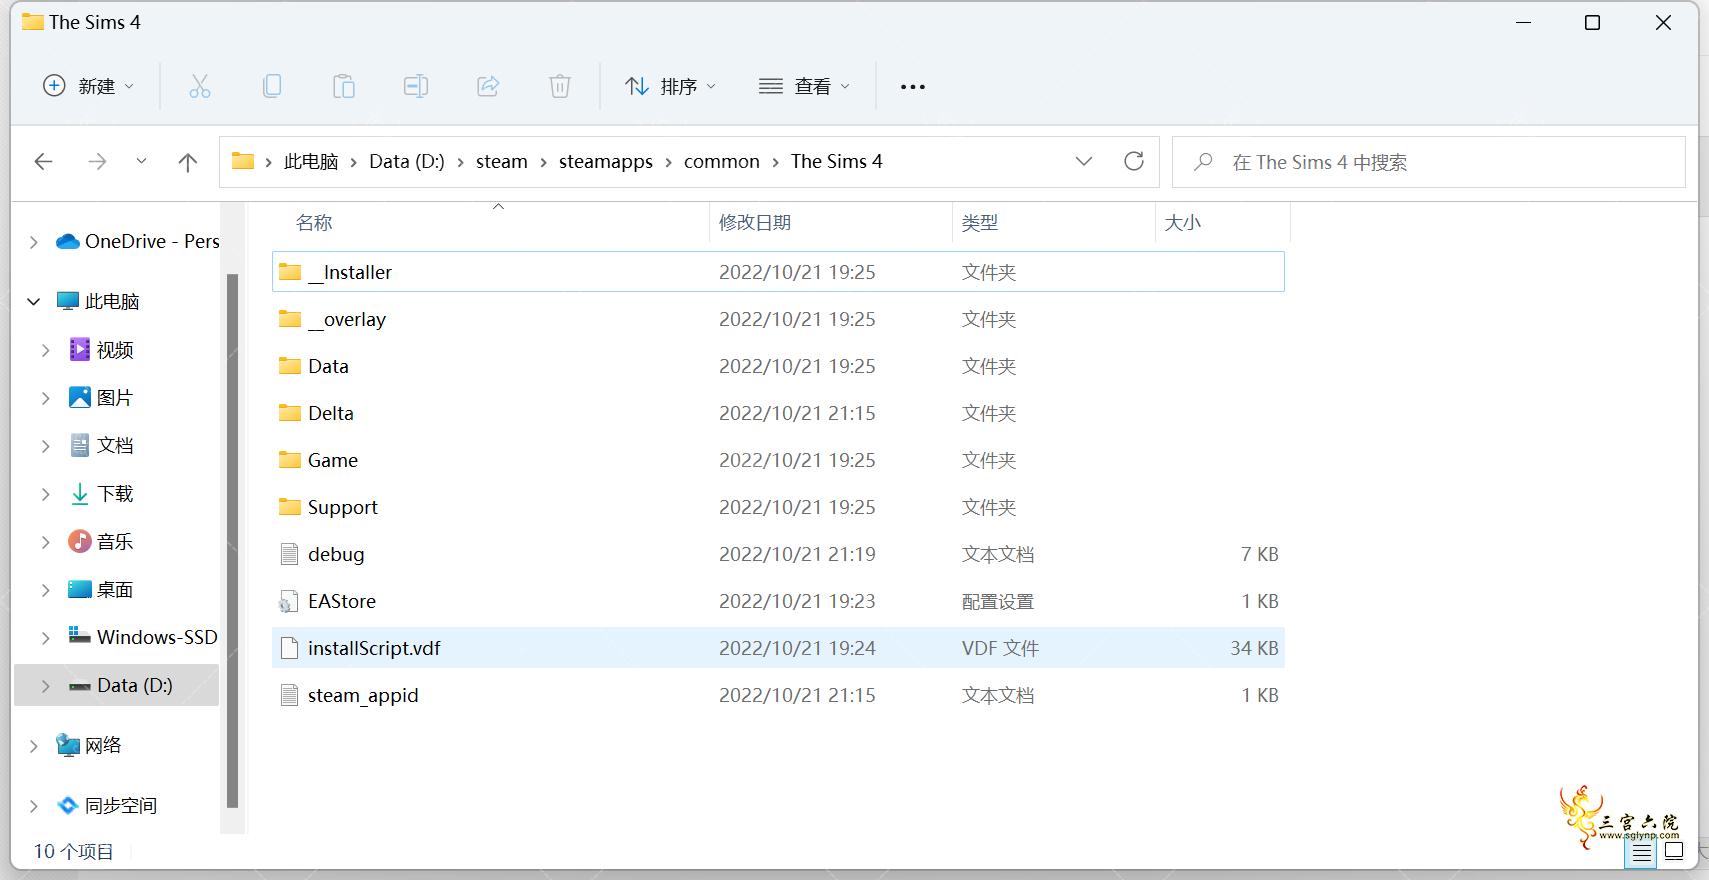This screenshot has height=880, width=1709.
Task: Click the steam_appid text file icon
Action: point(290,695)
